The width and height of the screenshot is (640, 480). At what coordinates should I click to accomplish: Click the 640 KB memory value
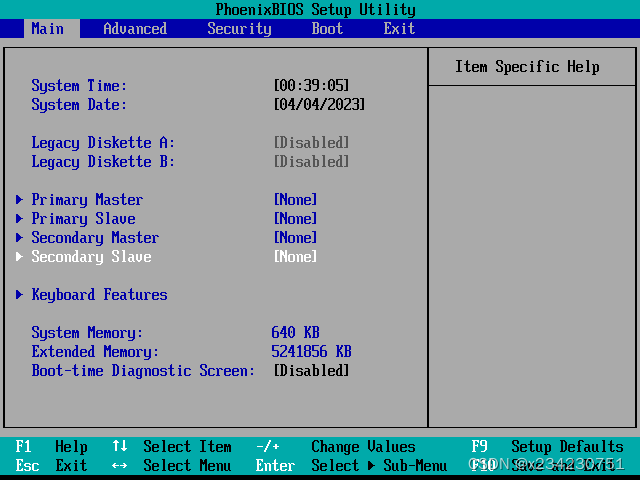(x=296, y=333)
